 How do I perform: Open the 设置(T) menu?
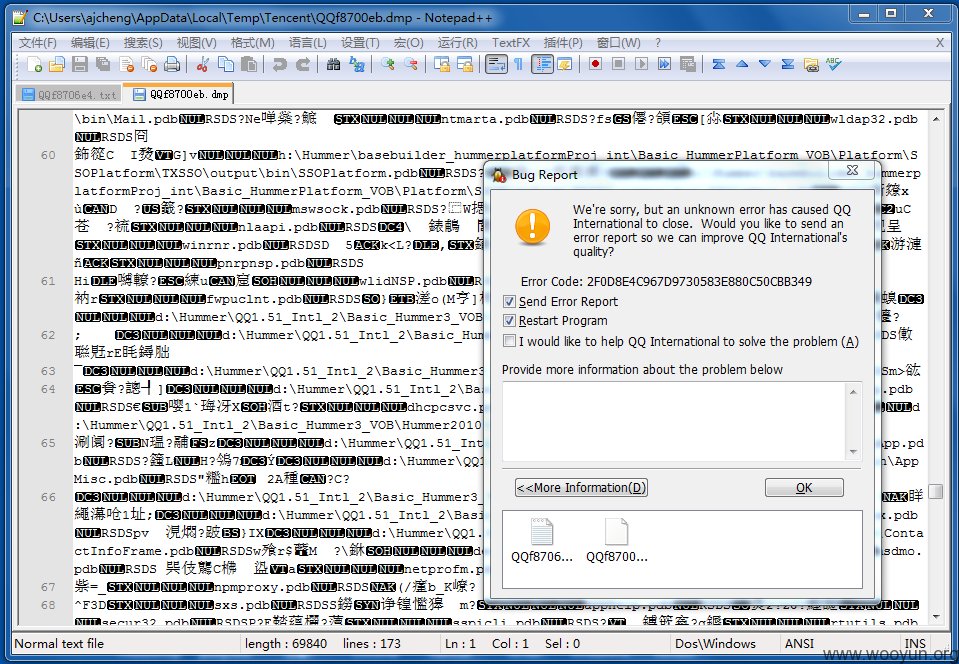(360, 43)
